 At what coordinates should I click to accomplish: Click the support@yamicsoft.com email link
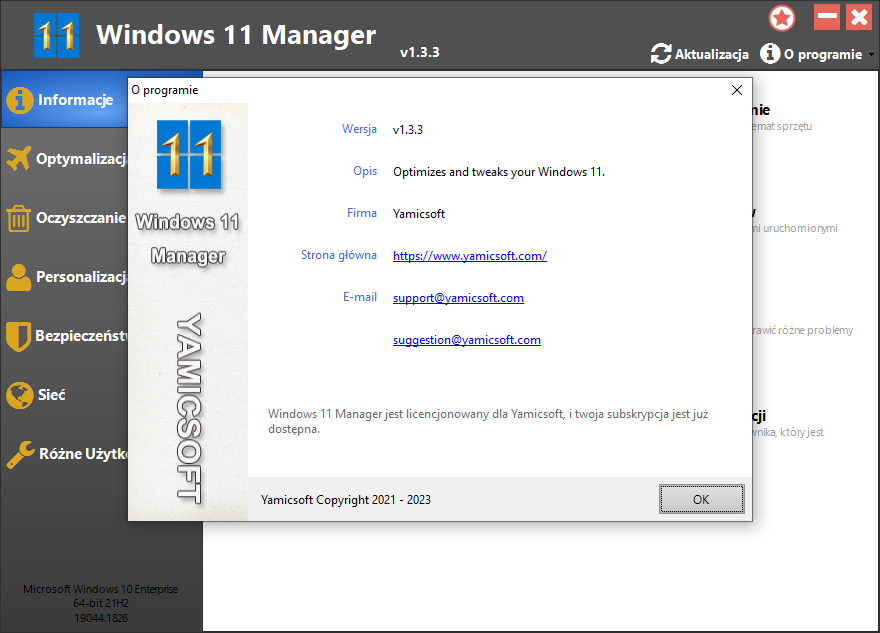pos(458,298)
